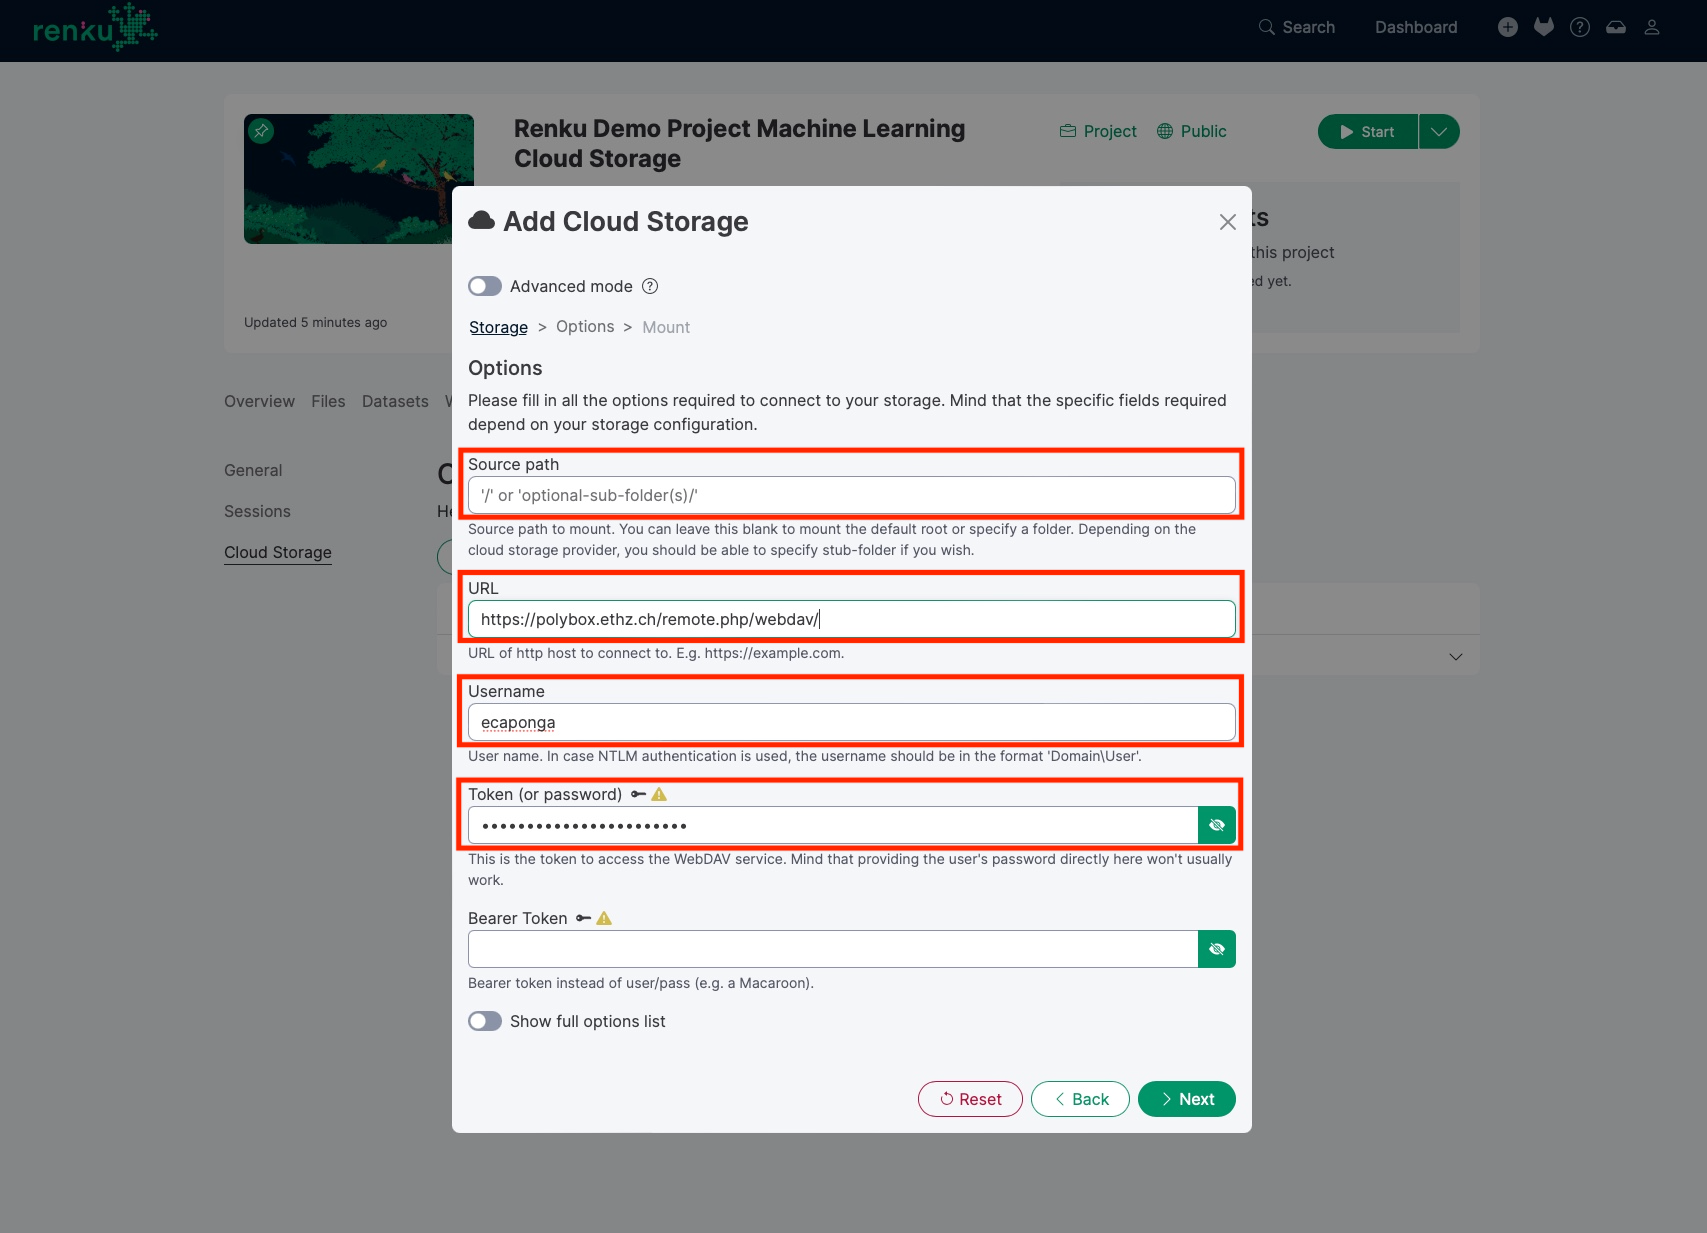
Task: Click into the Token (or password) field
Action: point(833,825)
